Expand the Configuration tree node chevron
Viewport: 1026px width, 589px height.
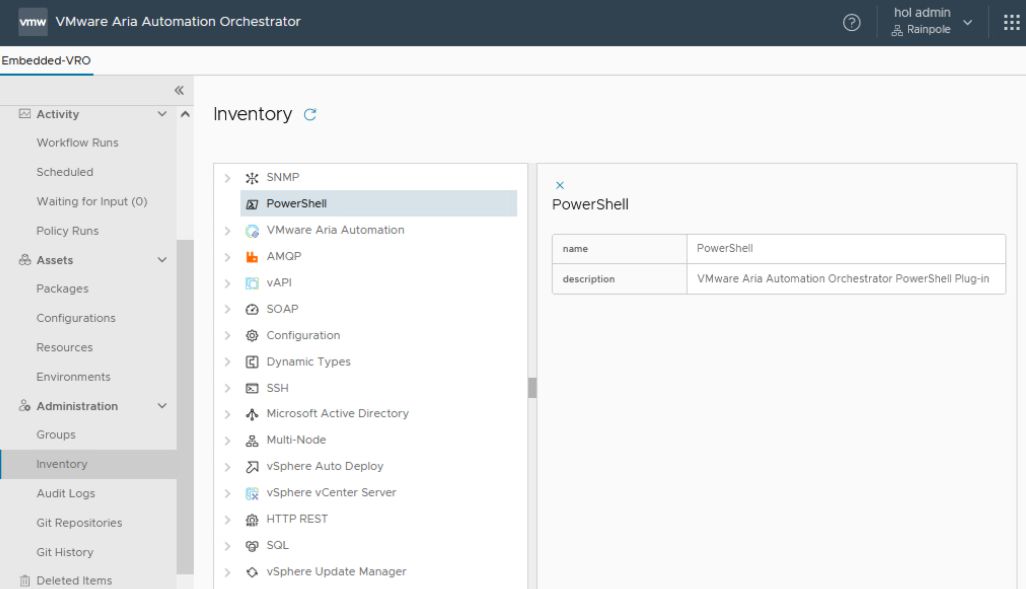(227, 336)
